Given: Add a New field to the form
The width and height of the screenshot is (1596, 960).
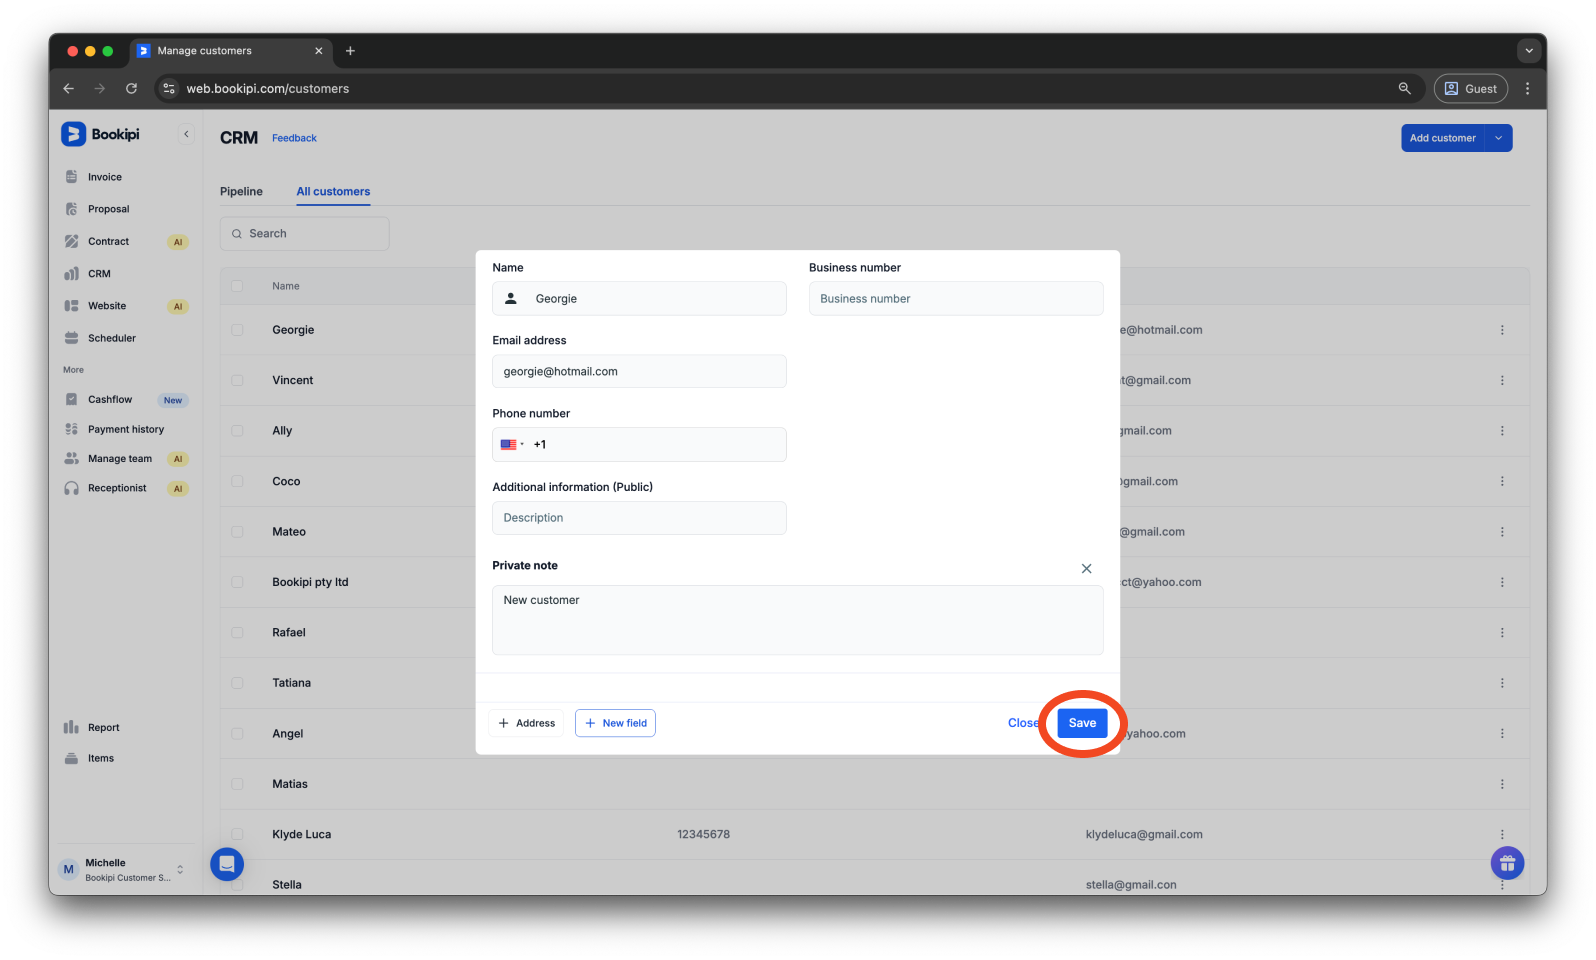Looking at the screenshot, I should (x=615, y=723).
